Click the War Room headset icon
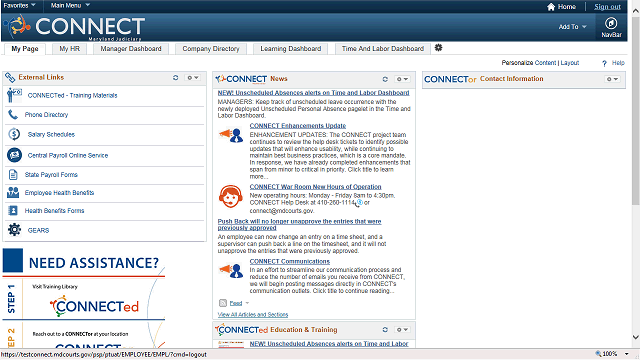The image size is (640, 360). [x=230, y=197]
